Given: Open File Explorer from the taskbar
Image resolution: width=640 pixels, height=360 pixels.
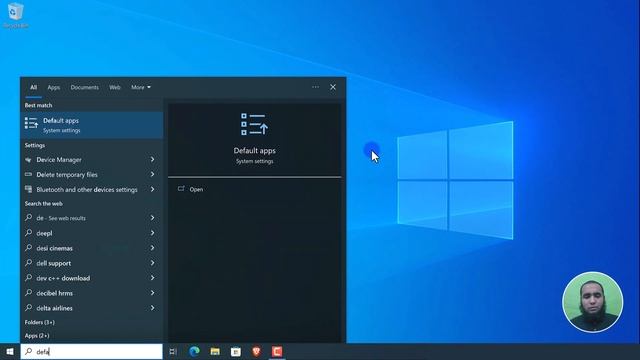Looking at the screenshot, I should tap(215, 351).
